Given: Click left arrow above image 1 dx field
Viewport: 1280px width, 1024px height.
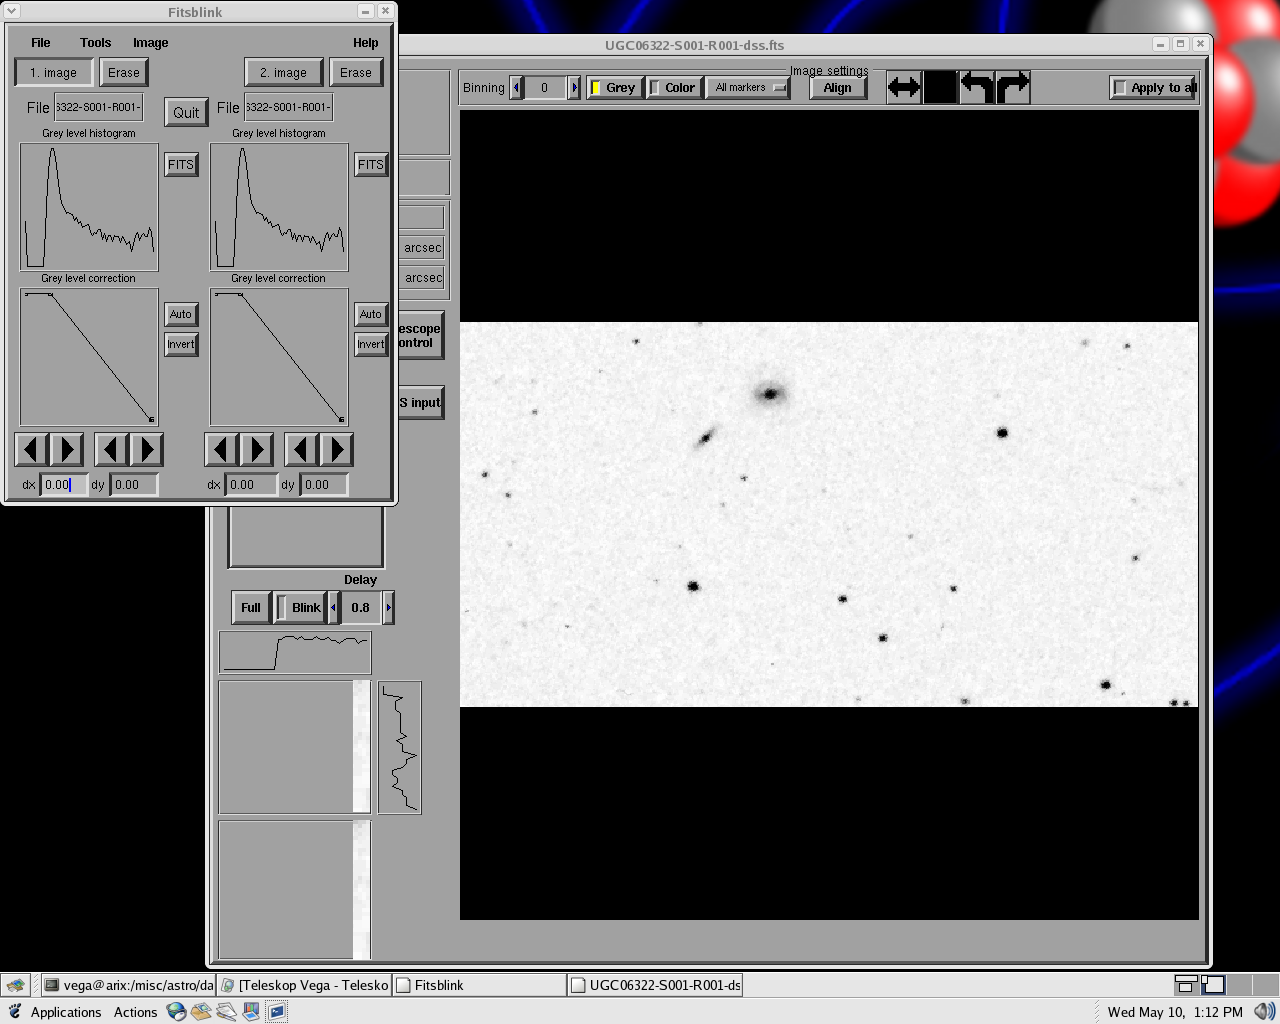Looking at the screenshot, I should pyautogui.click(x=31, y=449).
